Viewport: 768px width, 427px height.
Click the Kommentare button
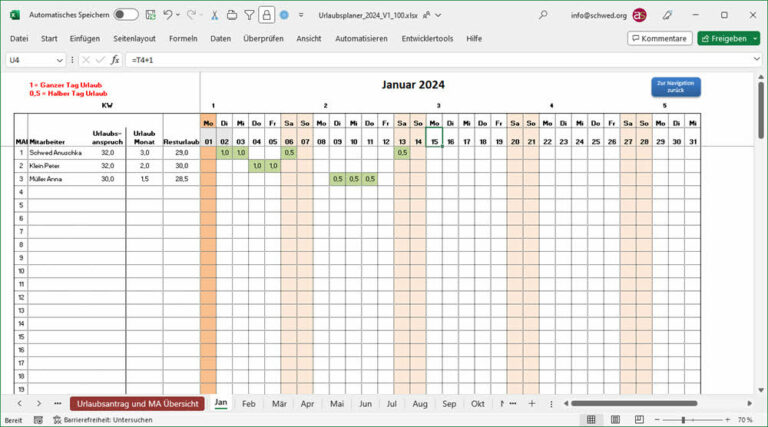click(x=659, y=38)
